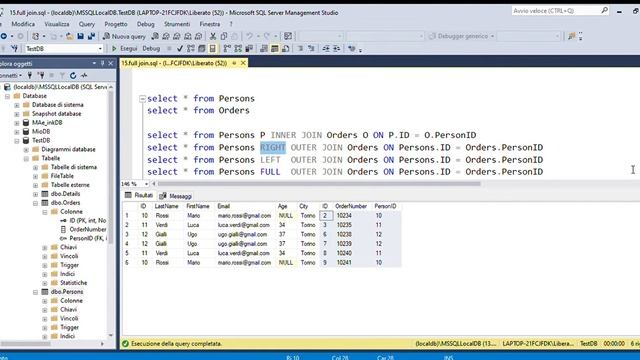
Task: Click the cell with OrderNumber 10234
Action: coord(352,216)
